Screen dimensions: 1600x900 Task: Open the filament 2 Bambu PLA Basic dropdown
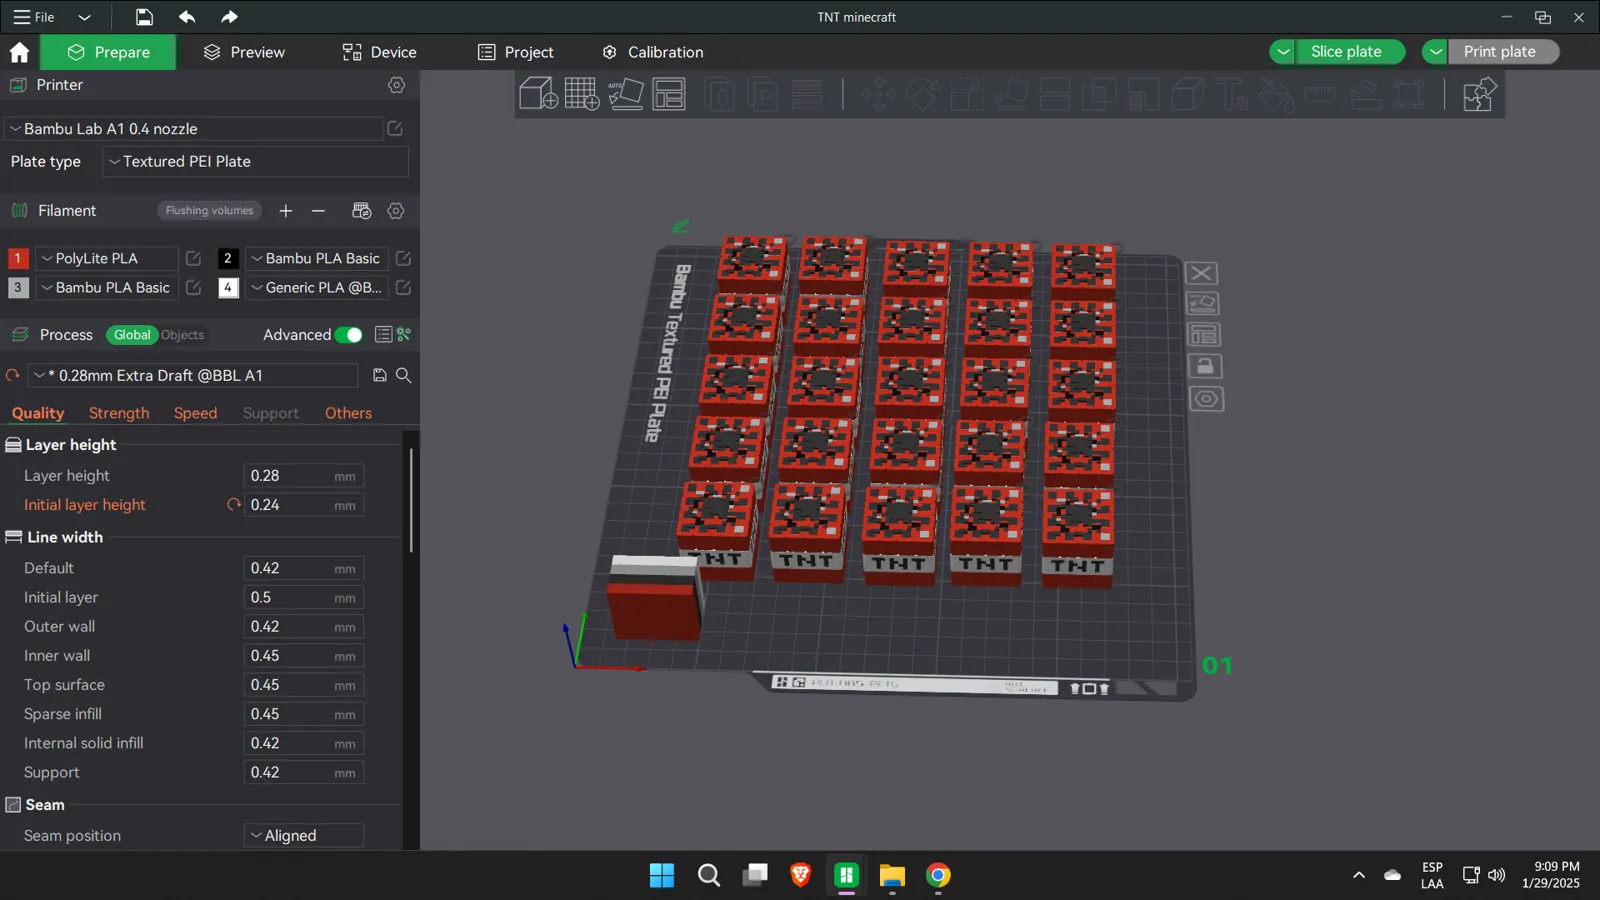pyautogui.click(x=316, y=258)
